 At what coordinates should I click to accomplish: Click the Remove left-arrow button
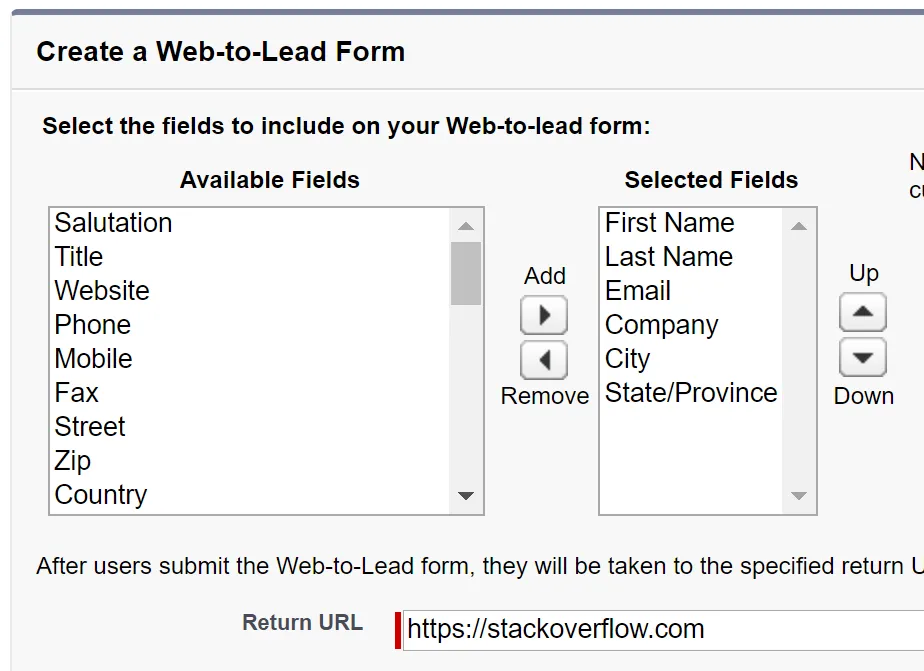point(544,360)
